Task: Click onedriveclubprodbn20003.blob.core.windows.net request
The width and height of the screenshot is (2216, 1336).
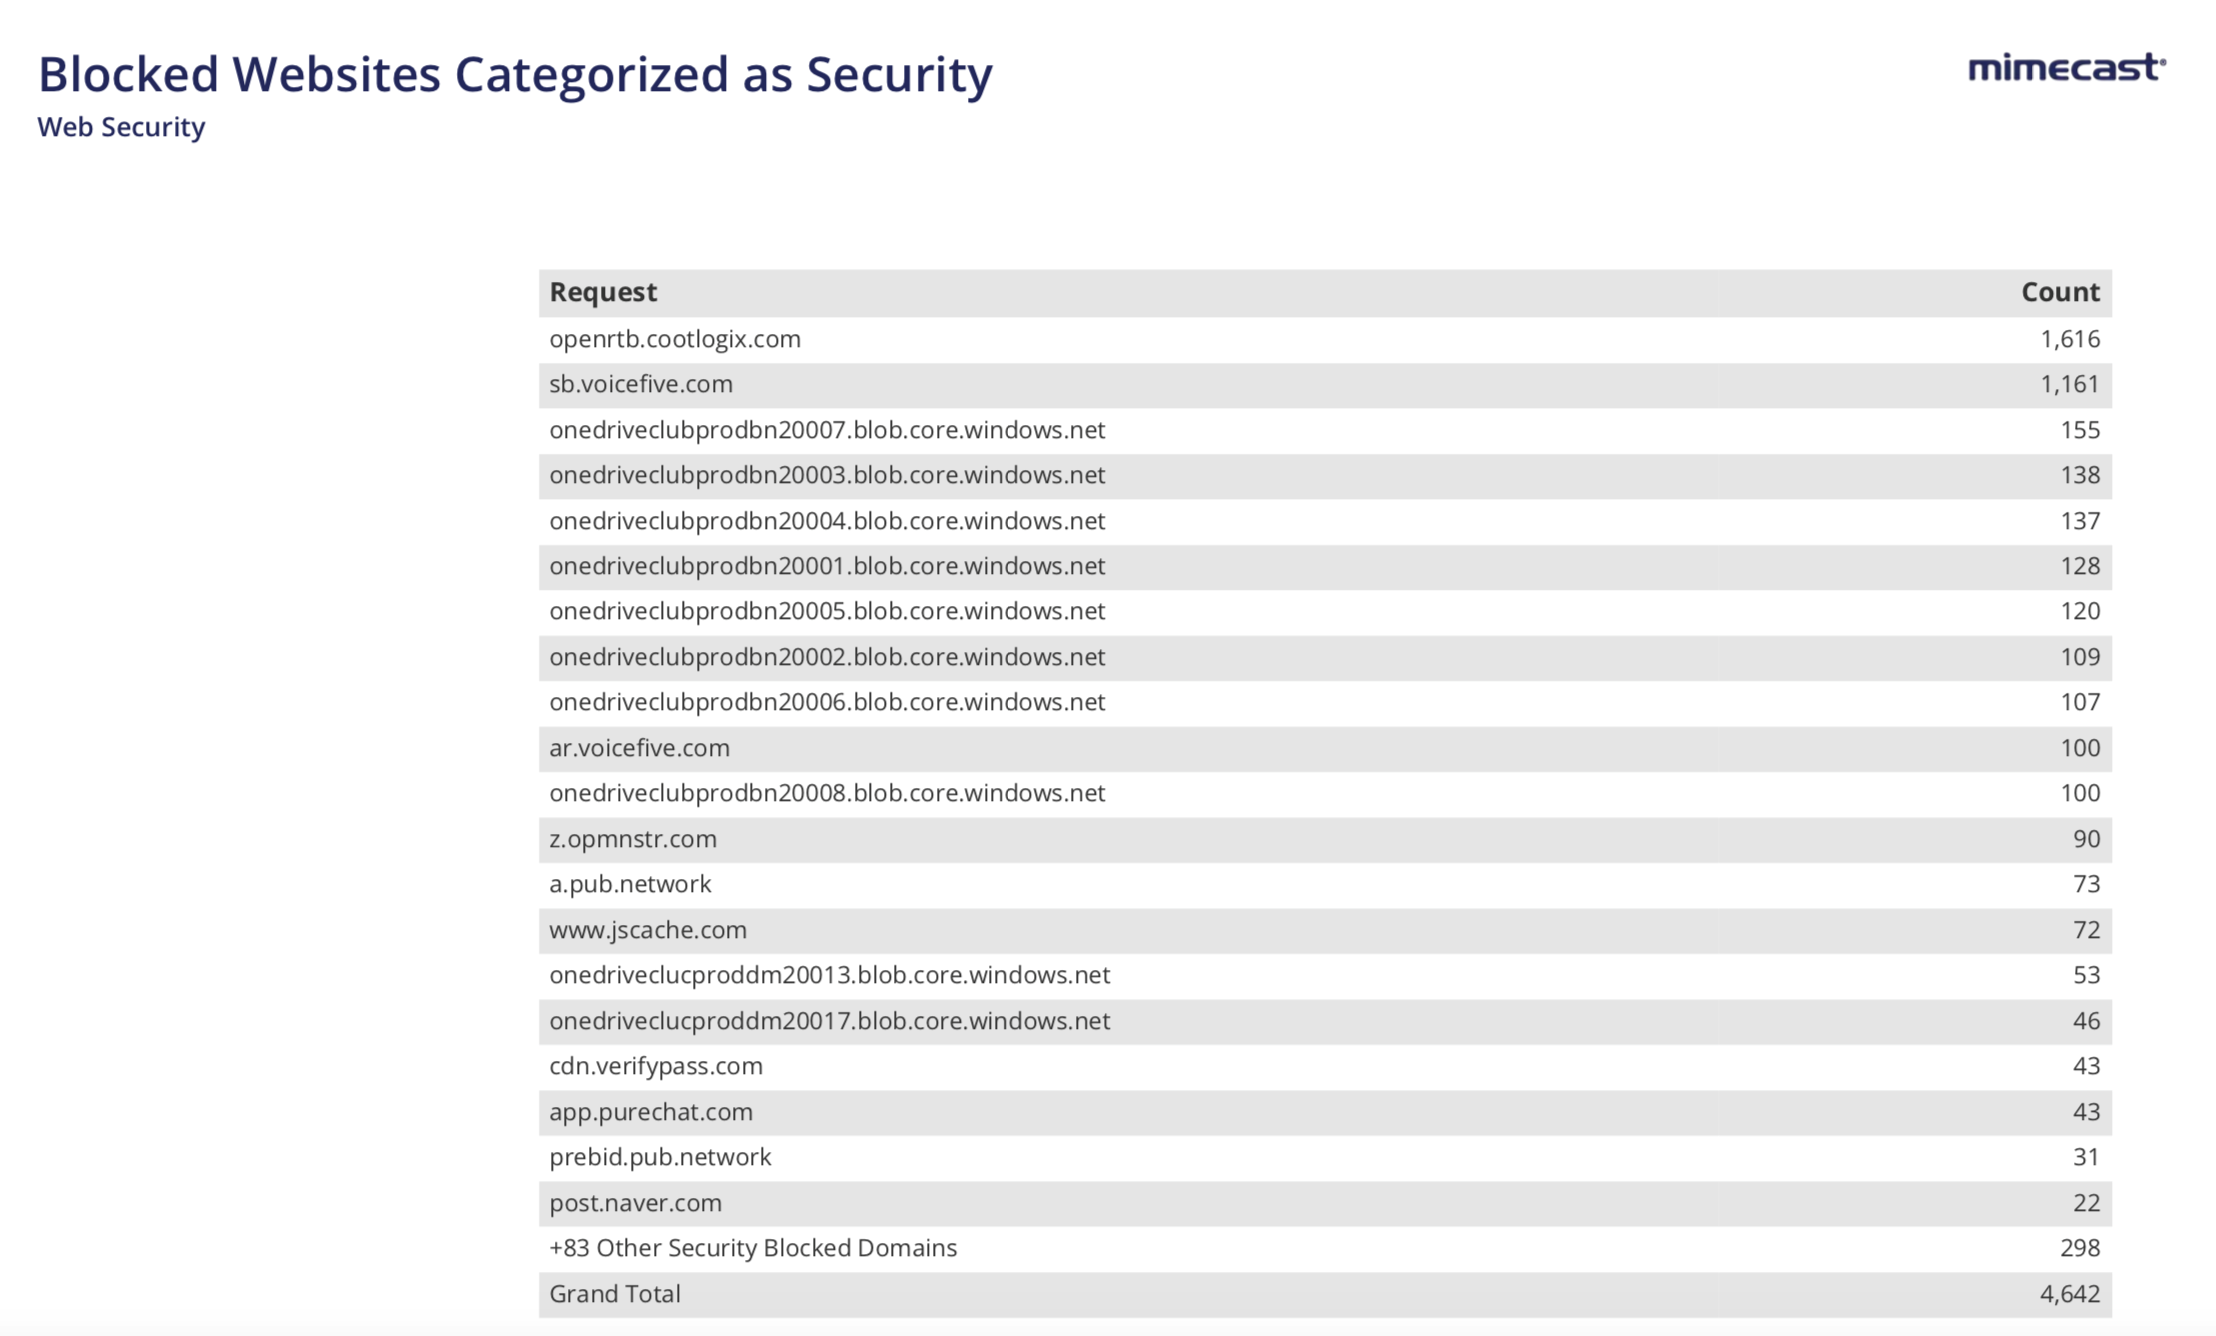Action: tap(827, 475)
